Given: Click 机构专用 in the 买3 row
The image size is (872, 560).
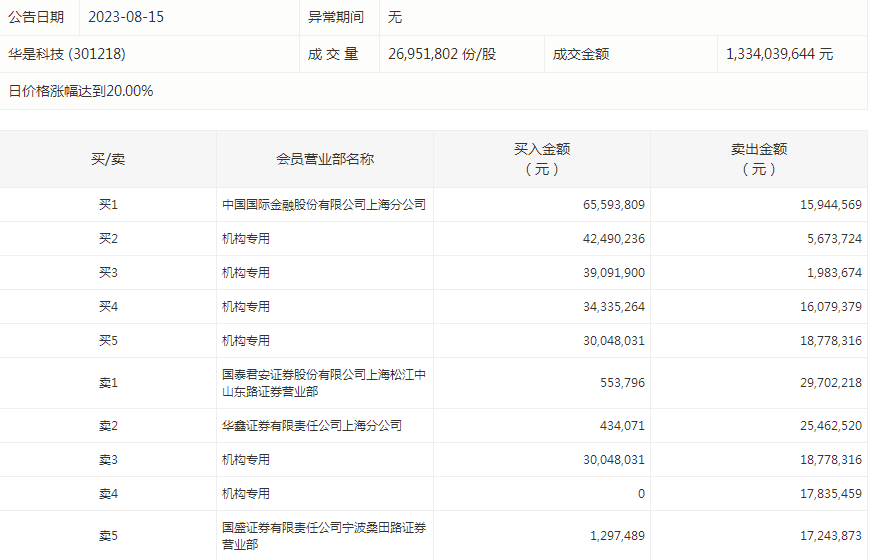Looking at the screenshot, I should pos(246,272).
